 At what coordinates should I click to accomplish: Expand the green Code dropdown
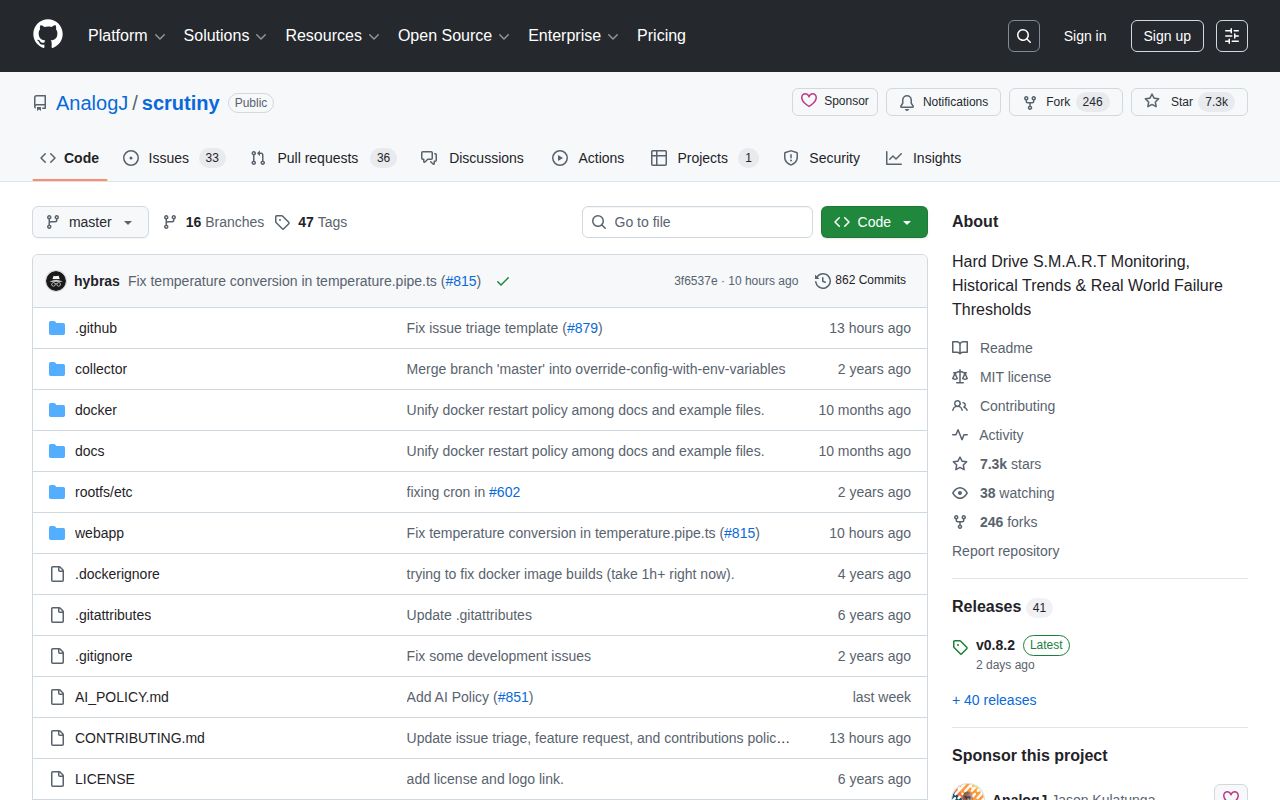[873, 222]
